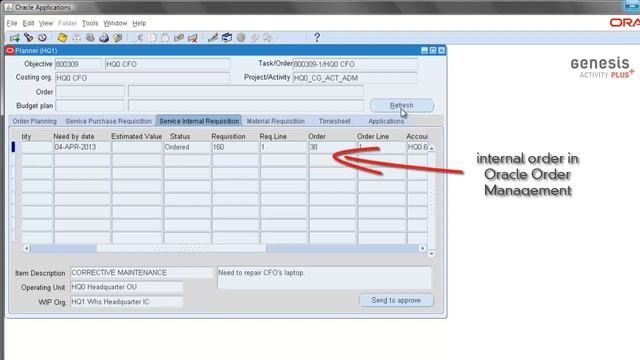
Task: Click the WIP Org field HQ1 Whs Headquarter IC
Action: [127, 302]
